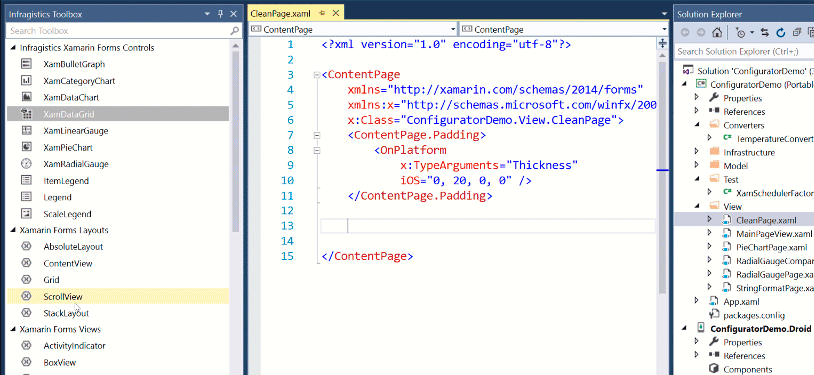Select the ContentView layout icon
Screen dimensions: 814x375
(26, 263)
